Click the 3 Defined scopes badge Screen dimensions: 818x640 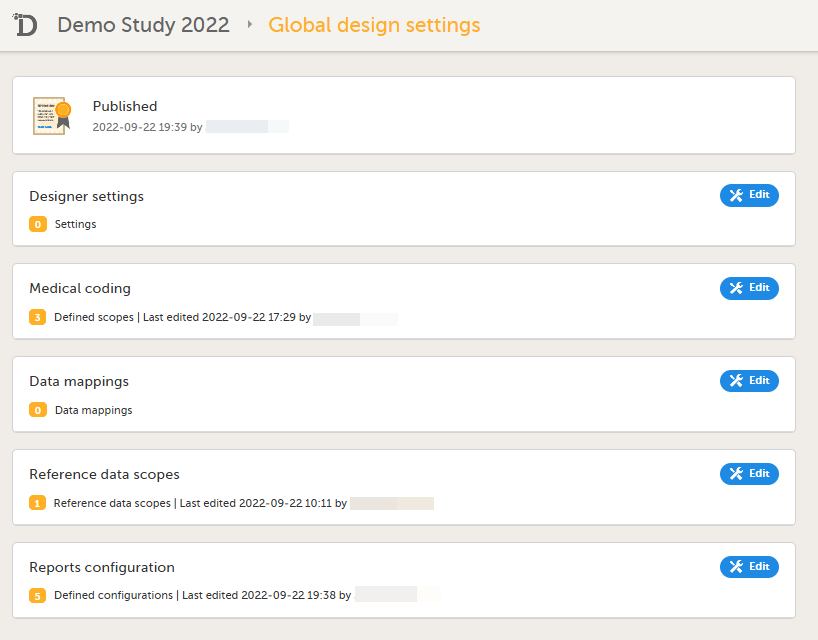pos(38,318)
